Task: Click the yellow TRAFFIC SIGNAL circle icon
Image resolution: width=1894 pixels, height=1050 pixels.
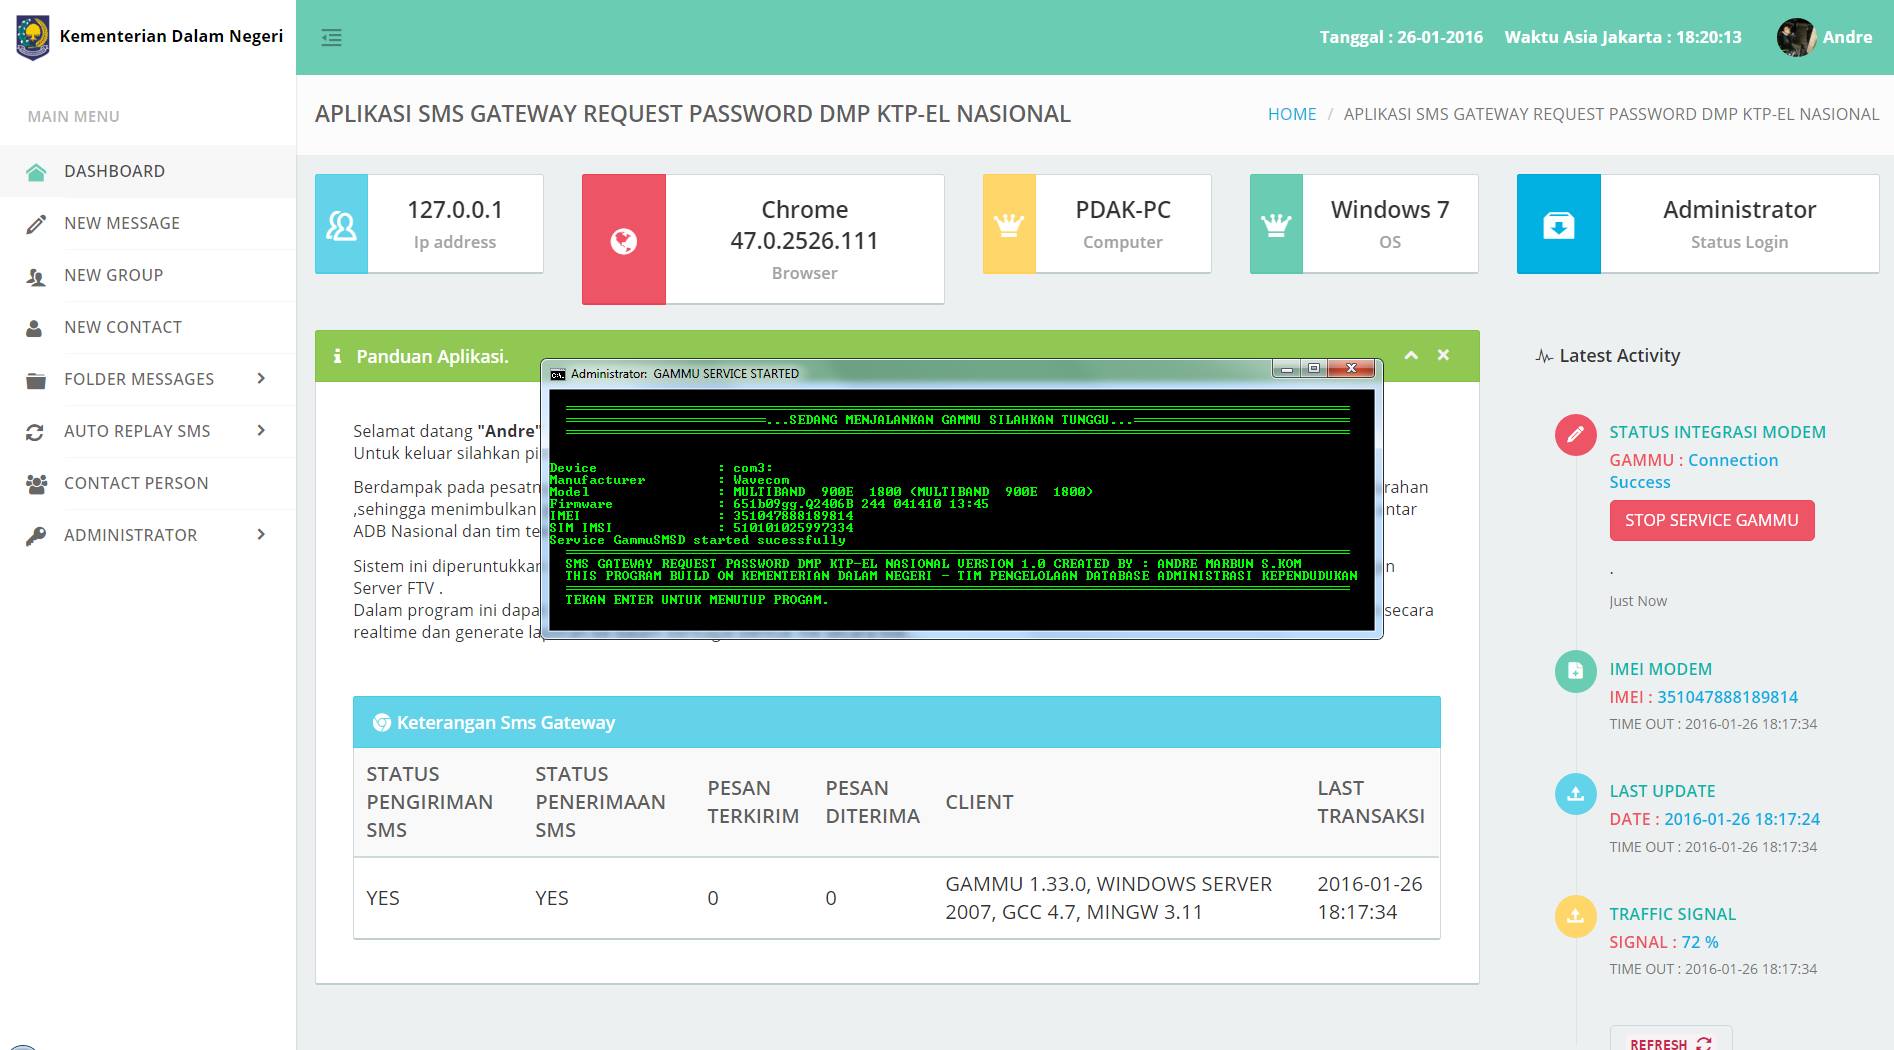Action: [x=1575, y=916]
